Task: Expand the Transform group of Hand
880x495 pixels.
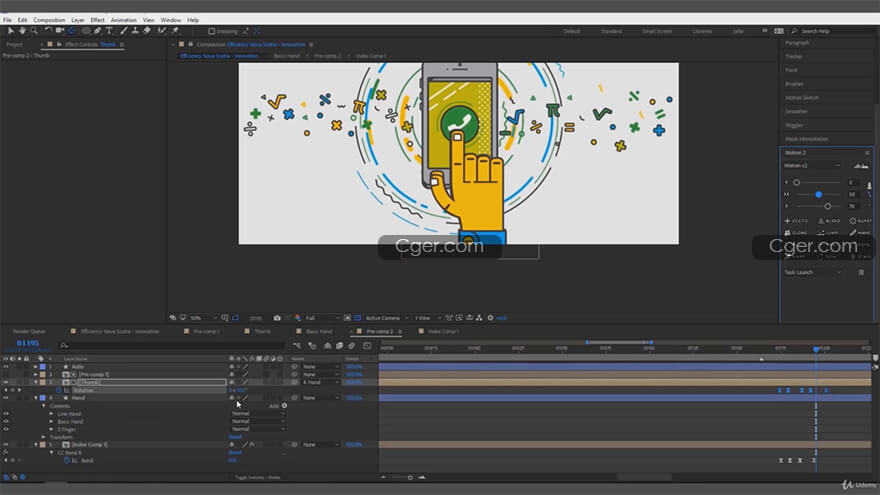Action: (44, 437)
